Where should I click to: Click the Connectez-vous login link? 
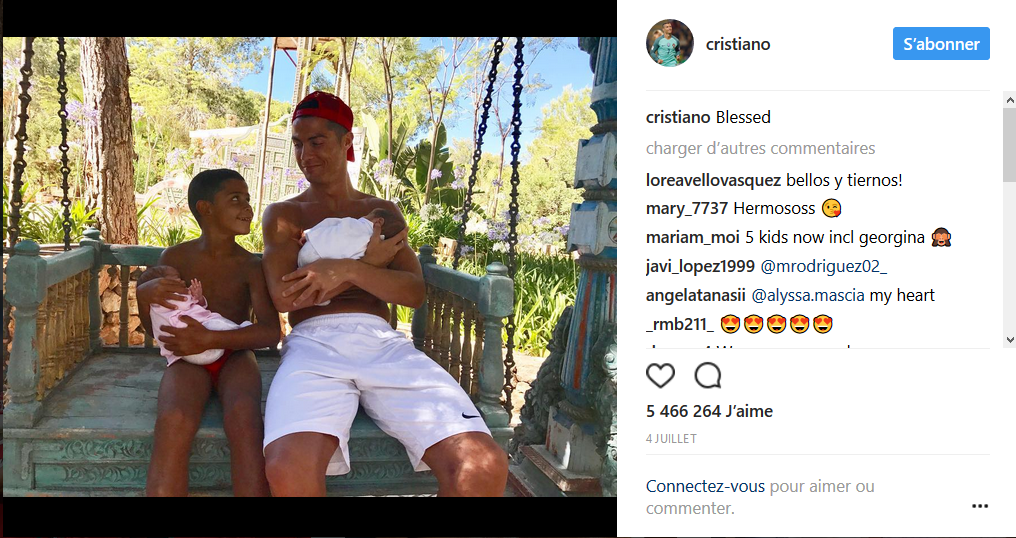pyautogui.click(x=705, y=486)
